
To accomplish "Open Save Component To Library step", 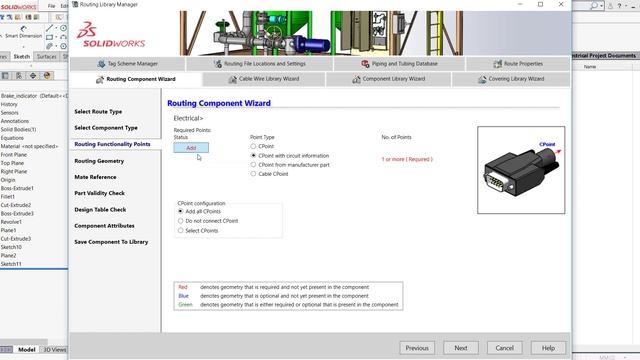I will point(111,242).
